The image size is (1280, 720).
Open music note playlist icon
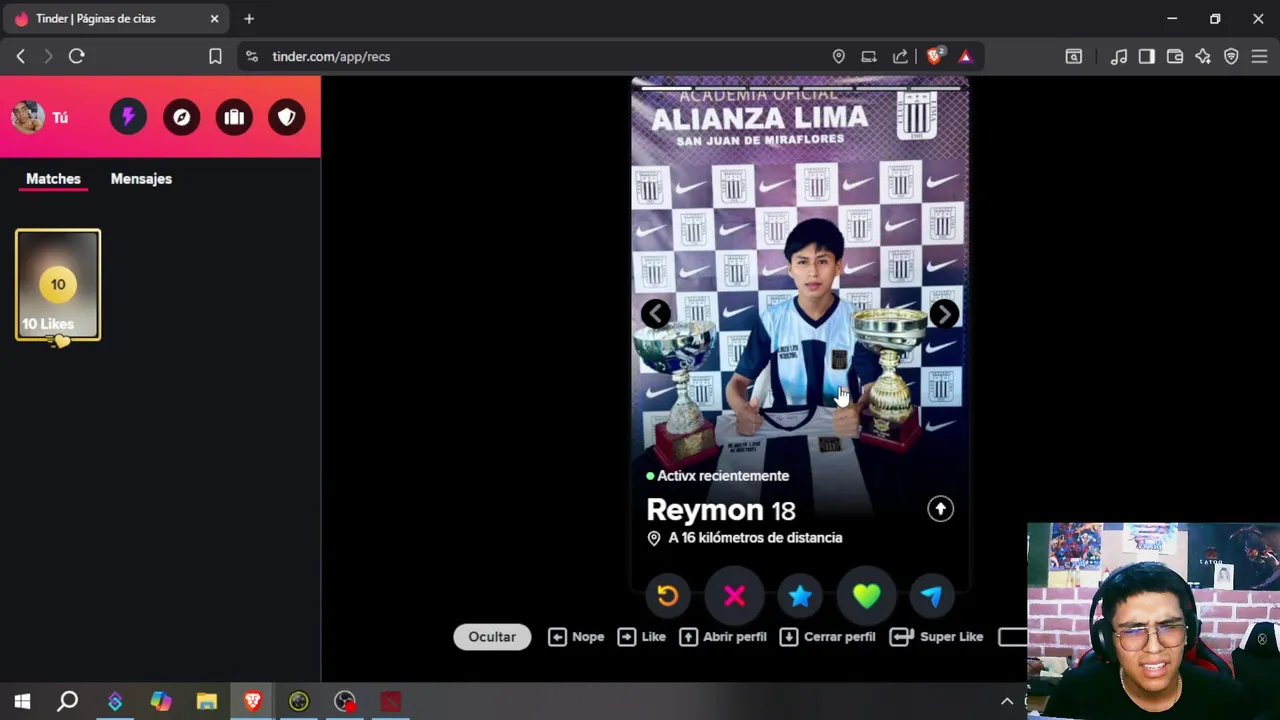tap(1119, 57)
